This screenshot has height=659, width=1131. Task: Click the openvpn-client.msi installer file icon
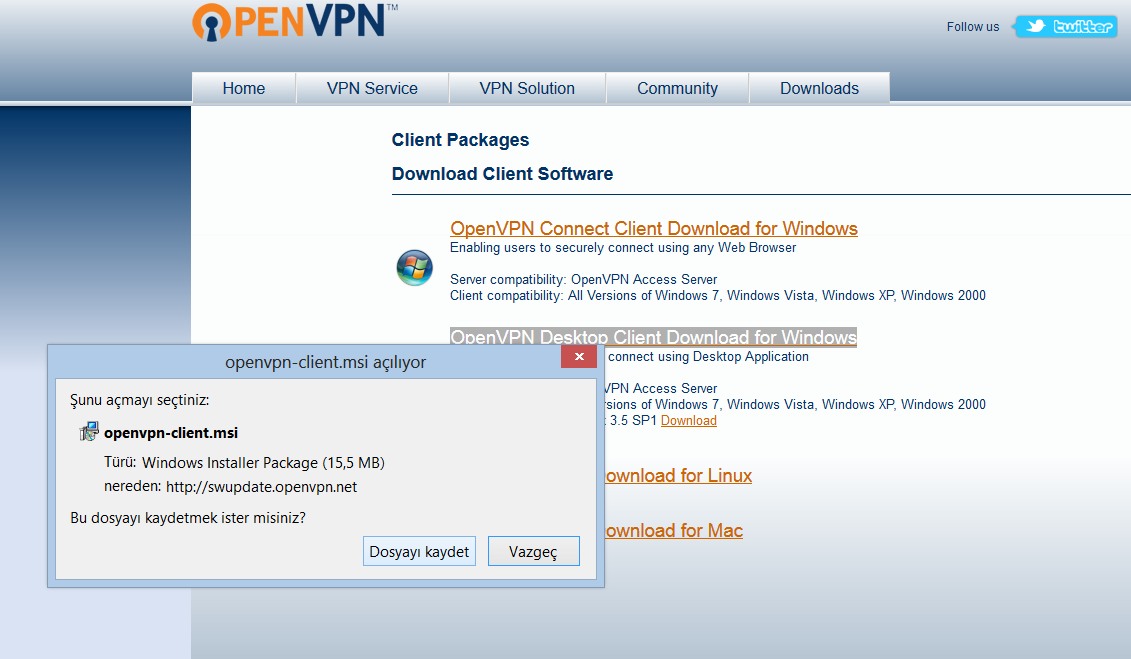pyautogui.click(x=89, y=432)
